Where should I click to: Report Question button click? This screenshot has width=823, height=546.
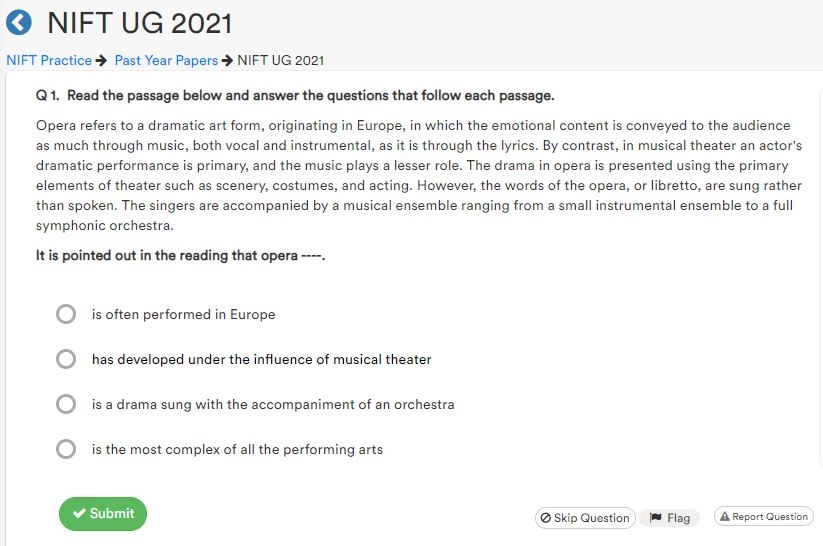(763, 517)
